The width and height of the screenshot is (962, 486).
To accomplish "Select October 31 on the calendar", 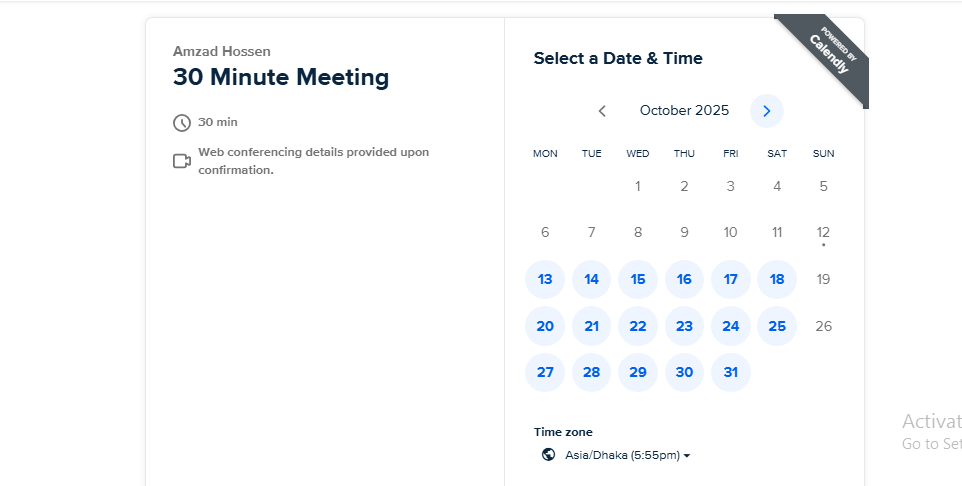I will pyautogui.click(x=731, y=372).
